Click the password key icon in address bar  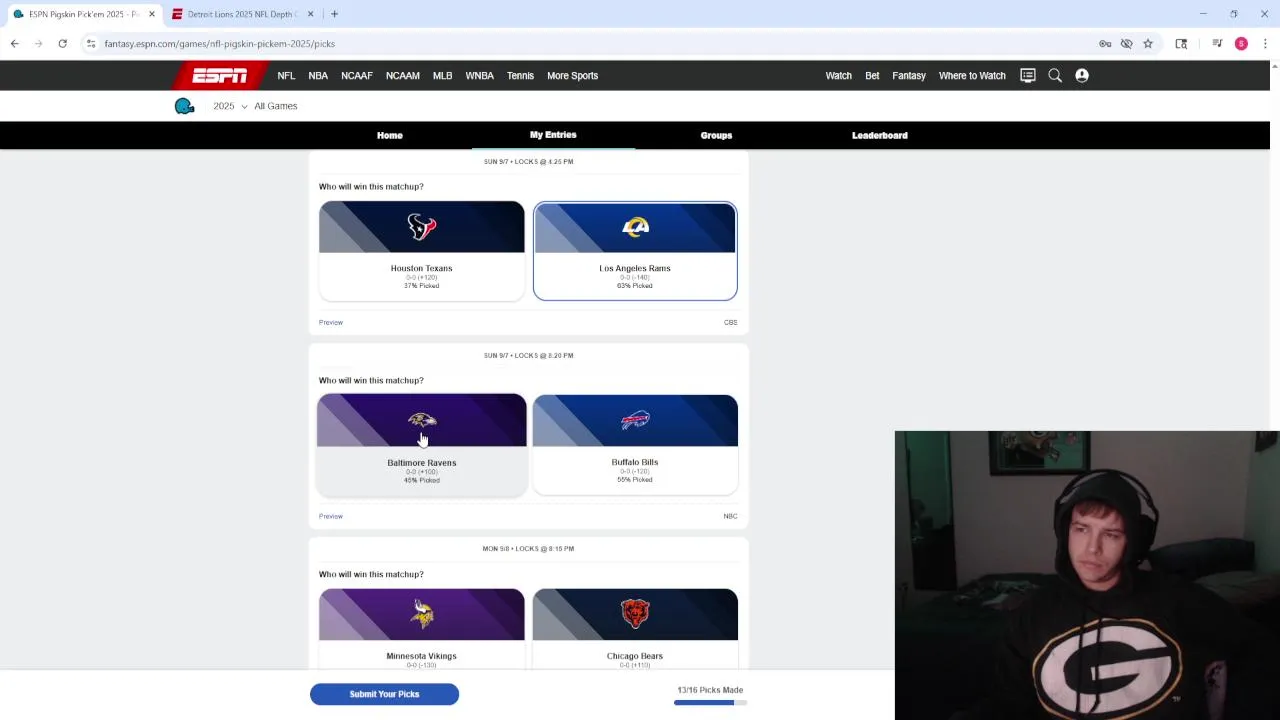pos(1105,44)
